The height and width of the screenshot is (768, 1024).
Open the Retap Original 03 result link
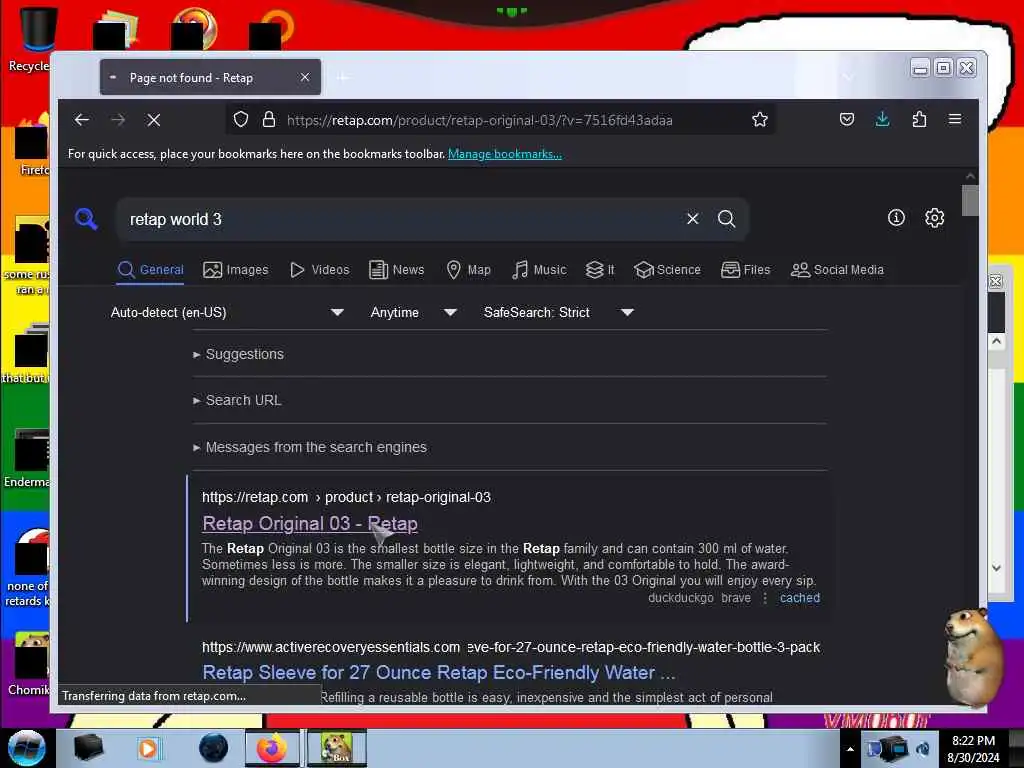click(x=310, y=524)
